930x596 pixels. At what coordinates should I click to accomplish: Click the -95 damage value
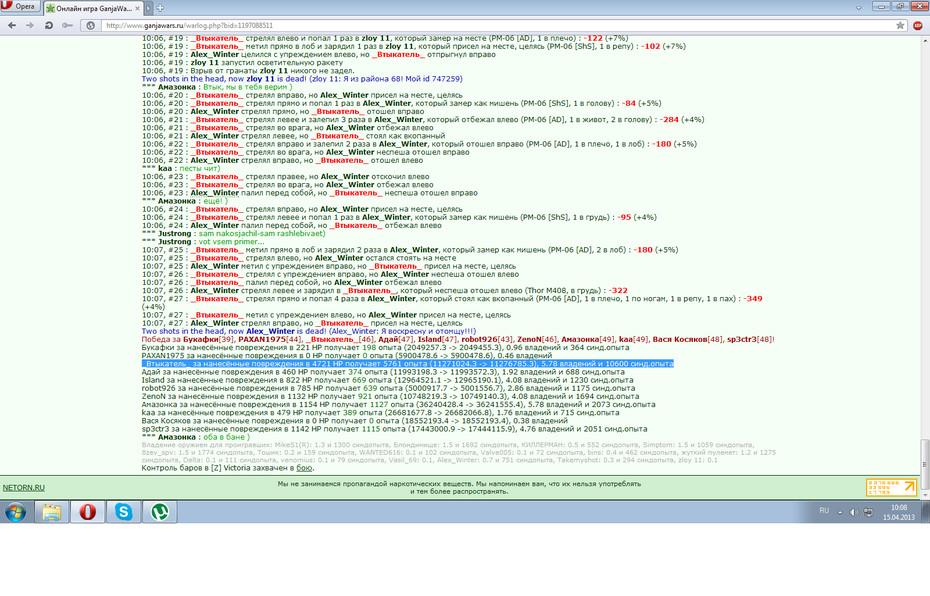click(624, 217)
